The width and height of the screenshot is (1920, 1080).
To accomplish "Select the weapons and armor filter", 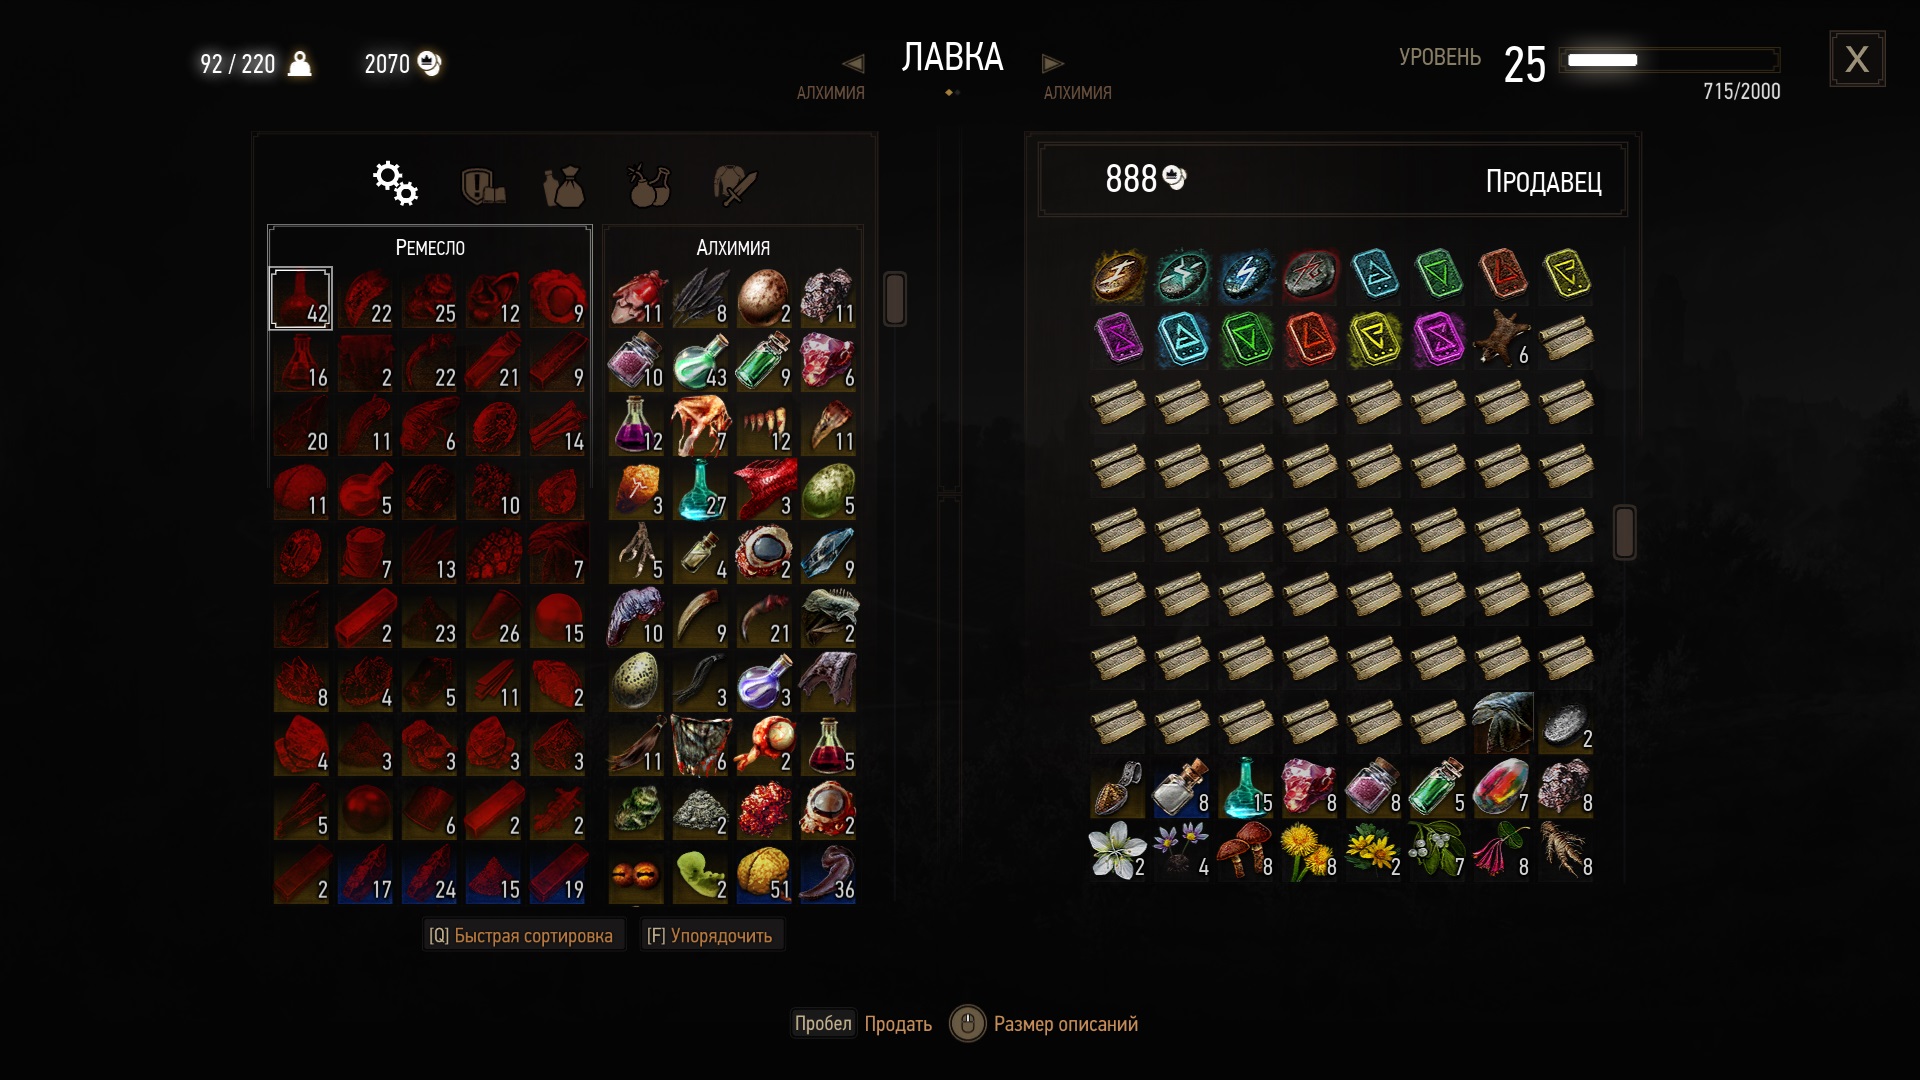I will point(735,186).
